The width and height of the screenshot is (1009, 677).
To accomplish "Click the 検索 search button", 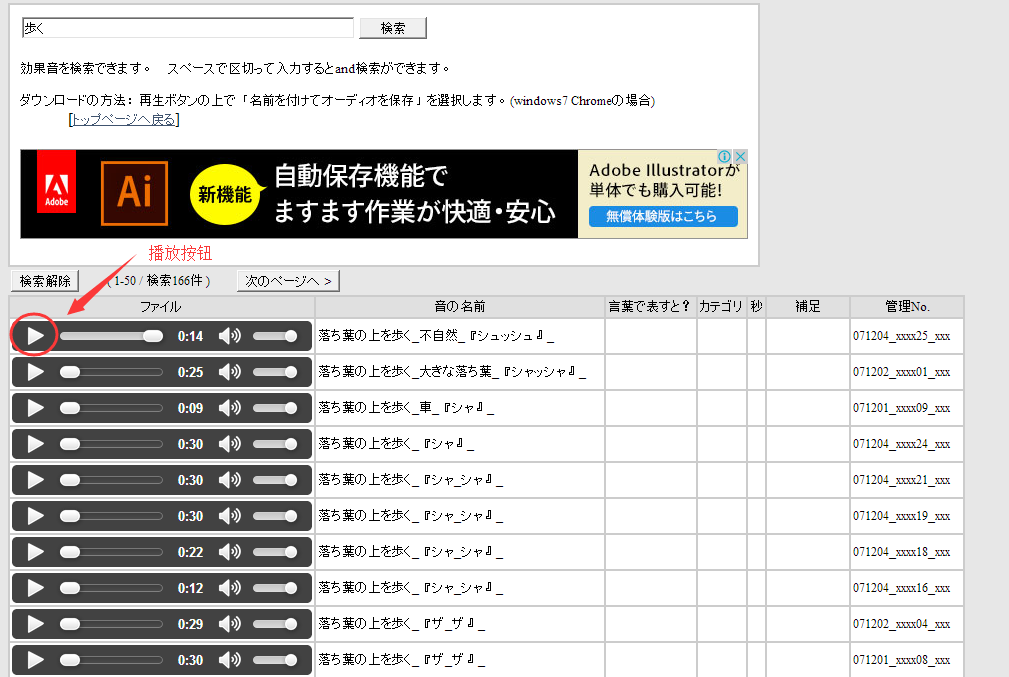I will pyautogui.click(x=393, y=28).
